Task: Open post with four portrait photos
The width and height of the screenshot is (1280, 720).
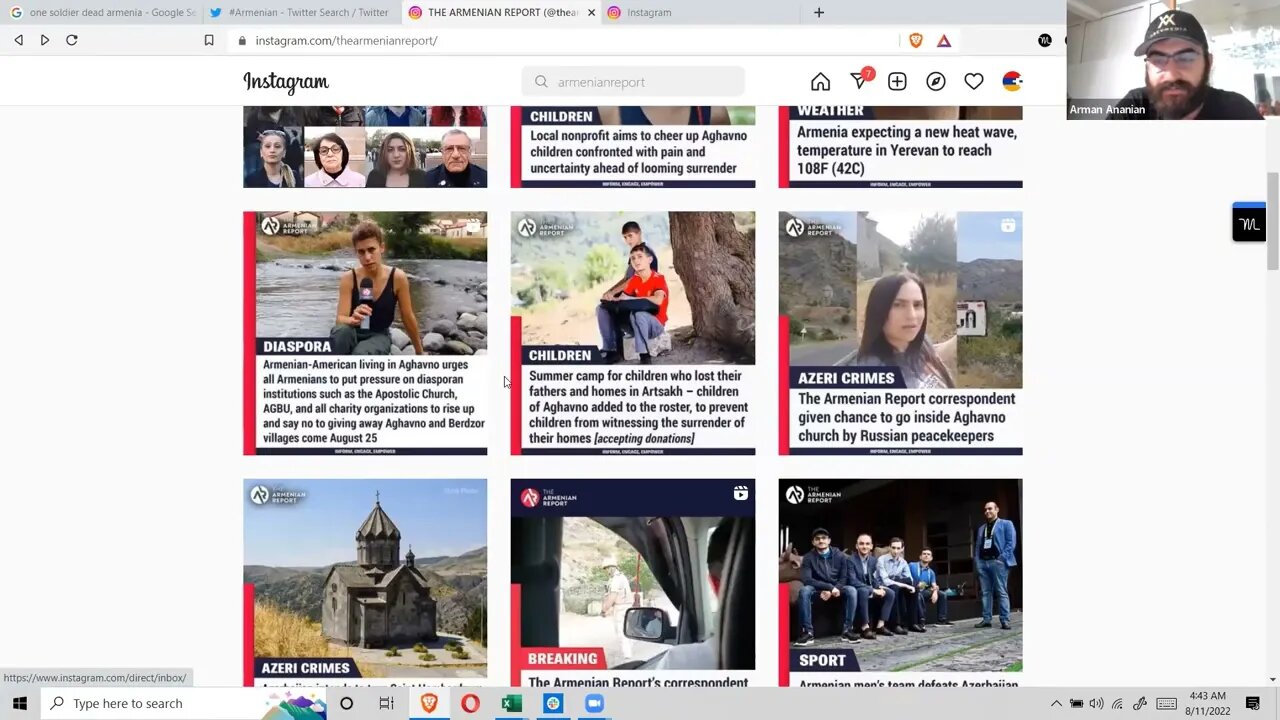Action: (x=365, y=146)
